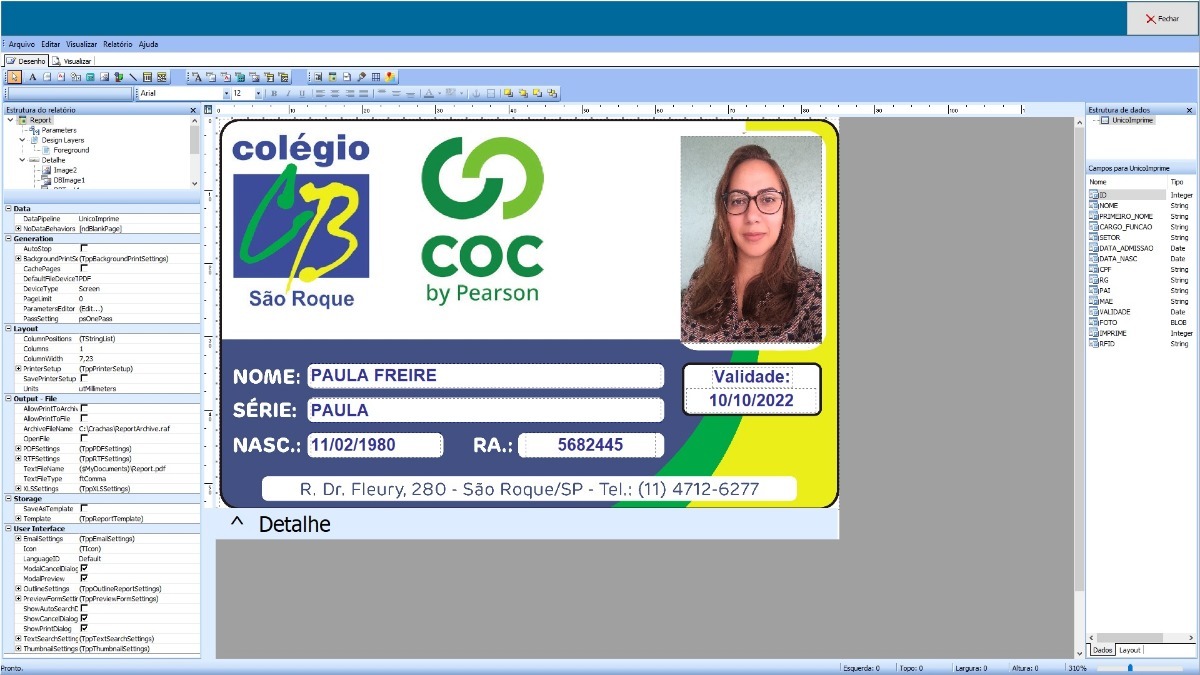Click the Detalhe band bar
Image resolution: width=1200 pixels, height=675 pixels.
(527, 524)
